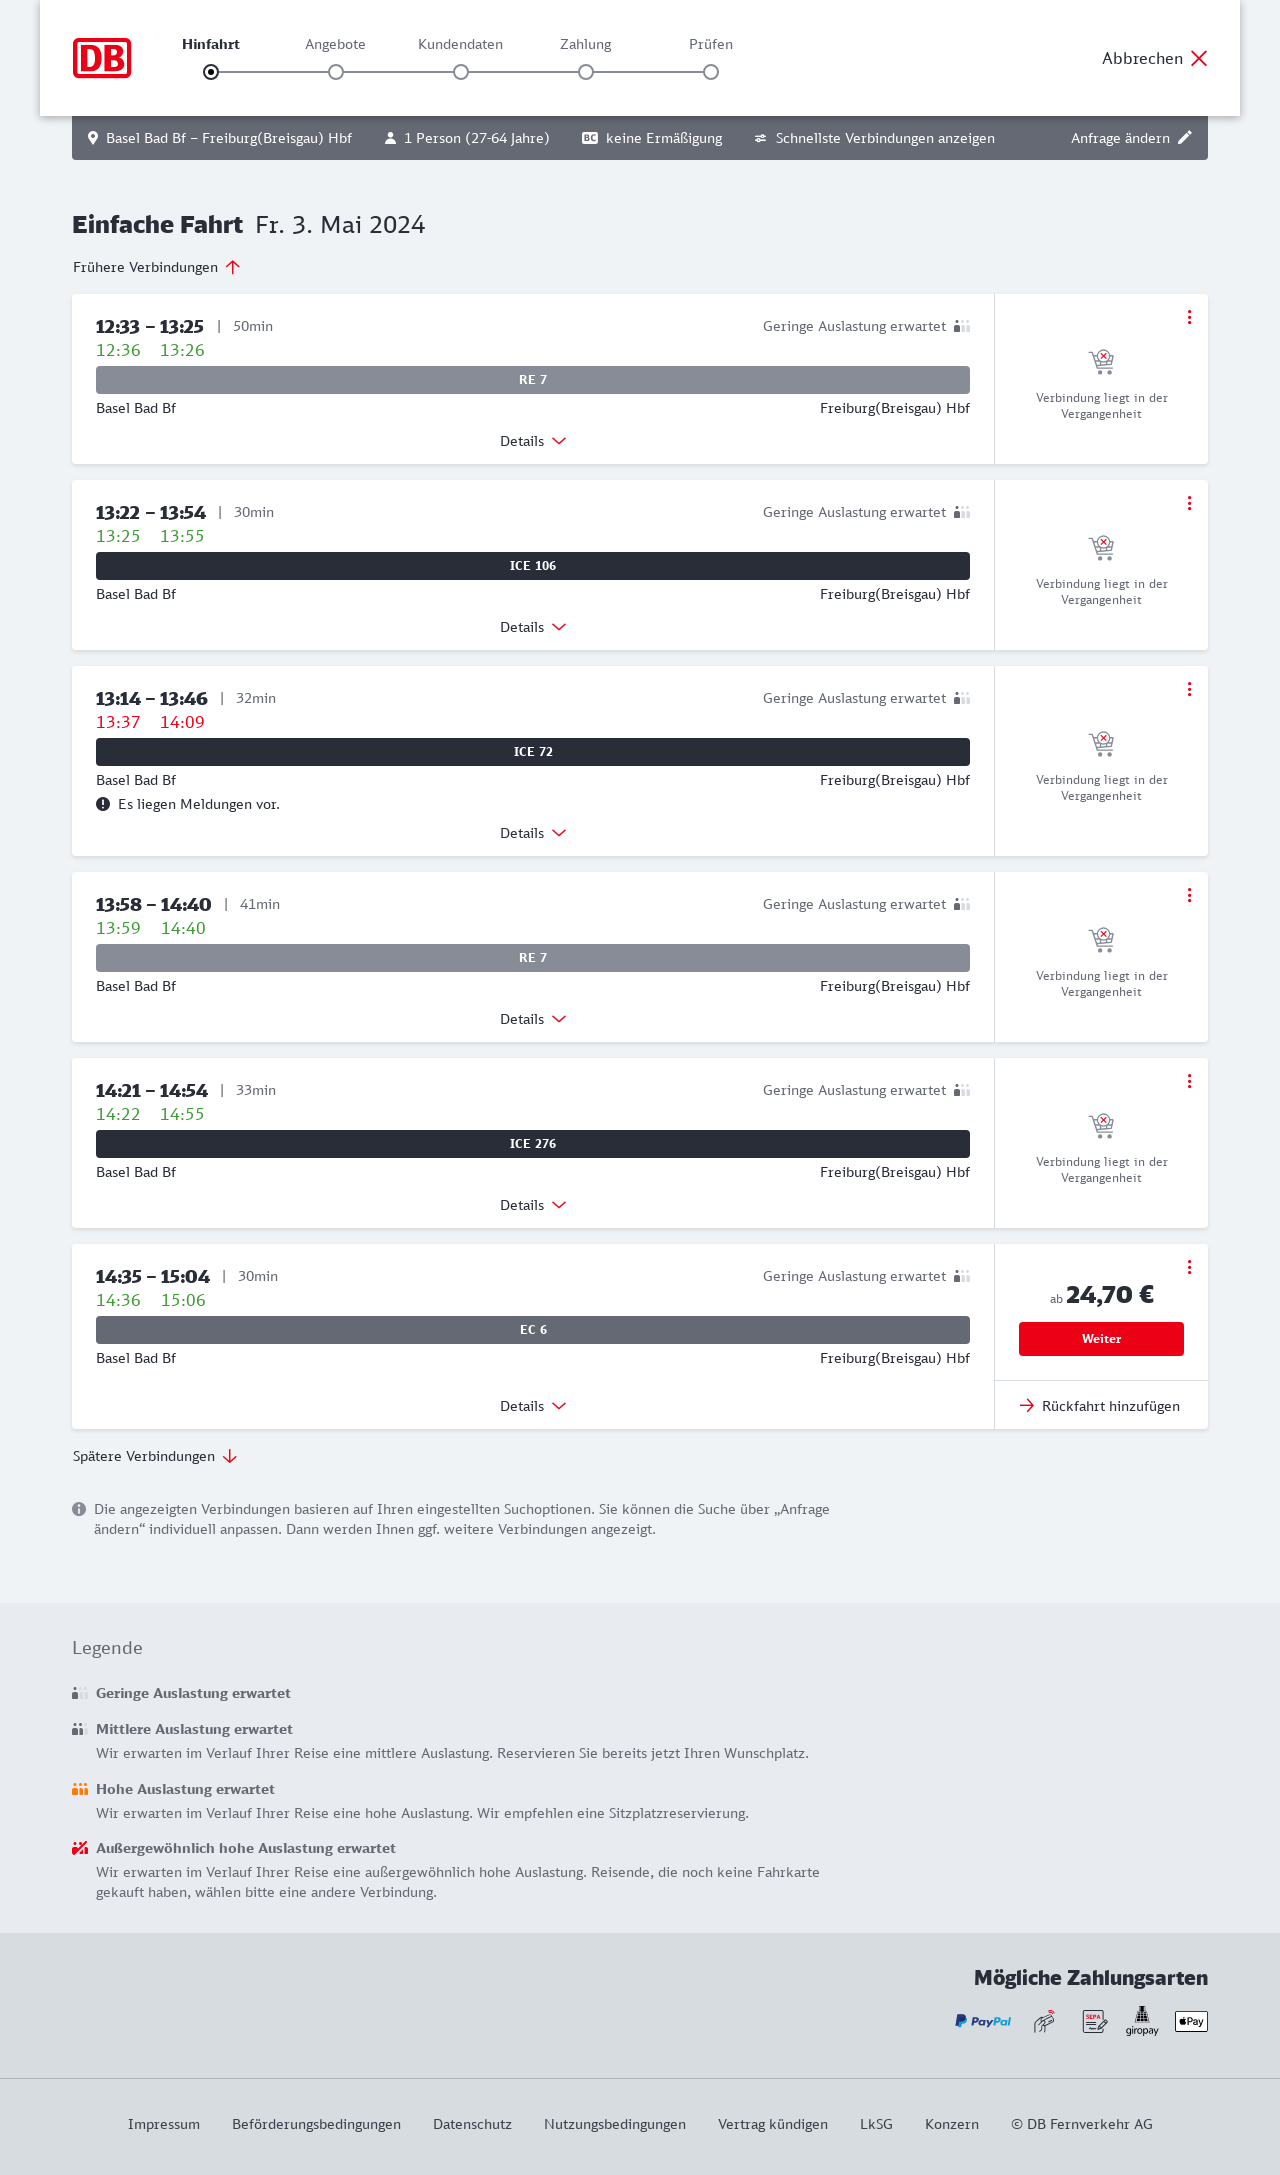Click the giropay payment icon

coord(1142,2021)
